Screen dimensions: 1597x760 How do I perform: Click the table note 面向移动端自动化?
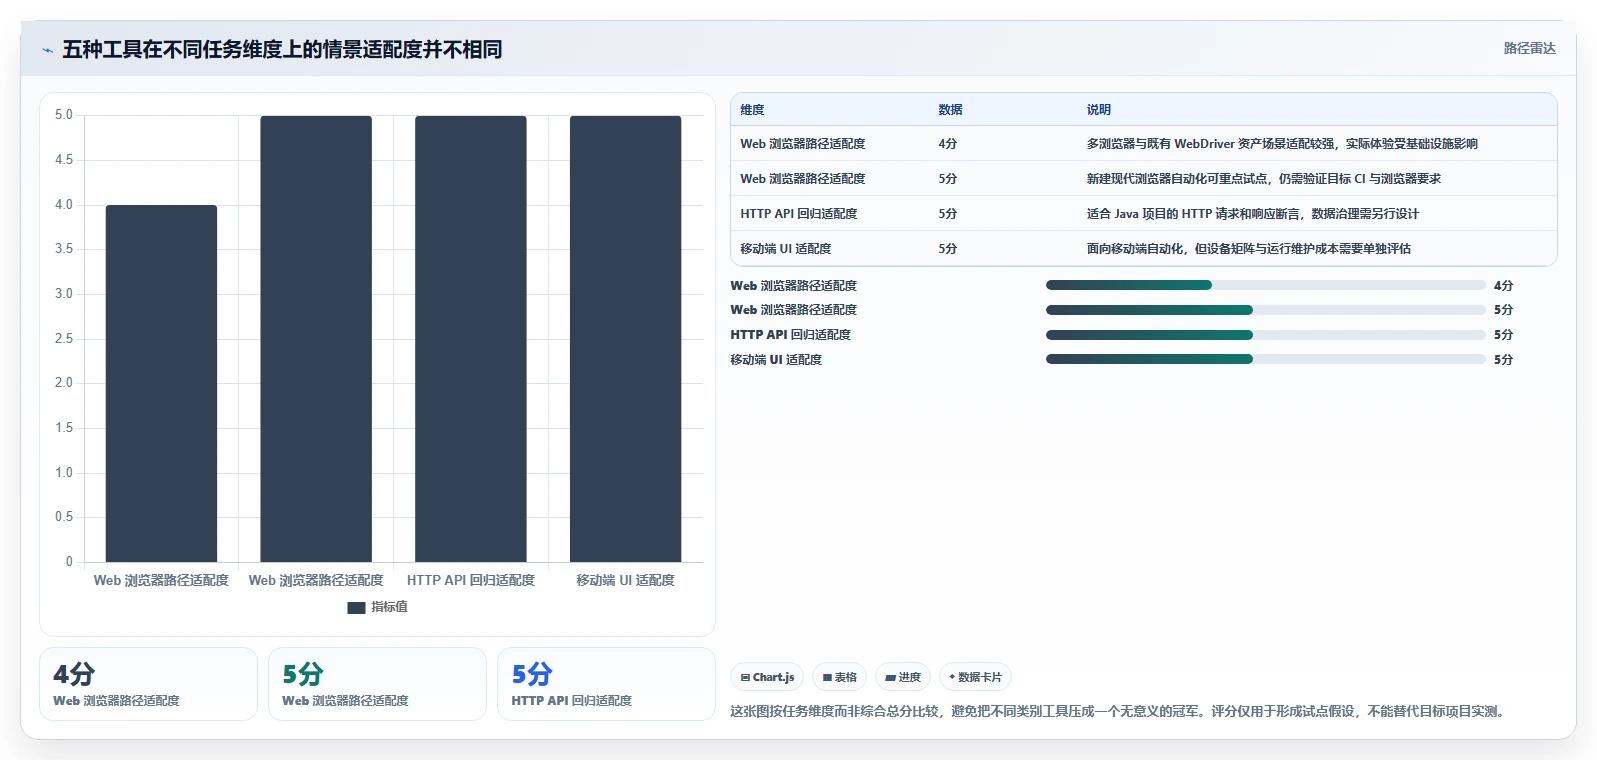point(1249,249)
